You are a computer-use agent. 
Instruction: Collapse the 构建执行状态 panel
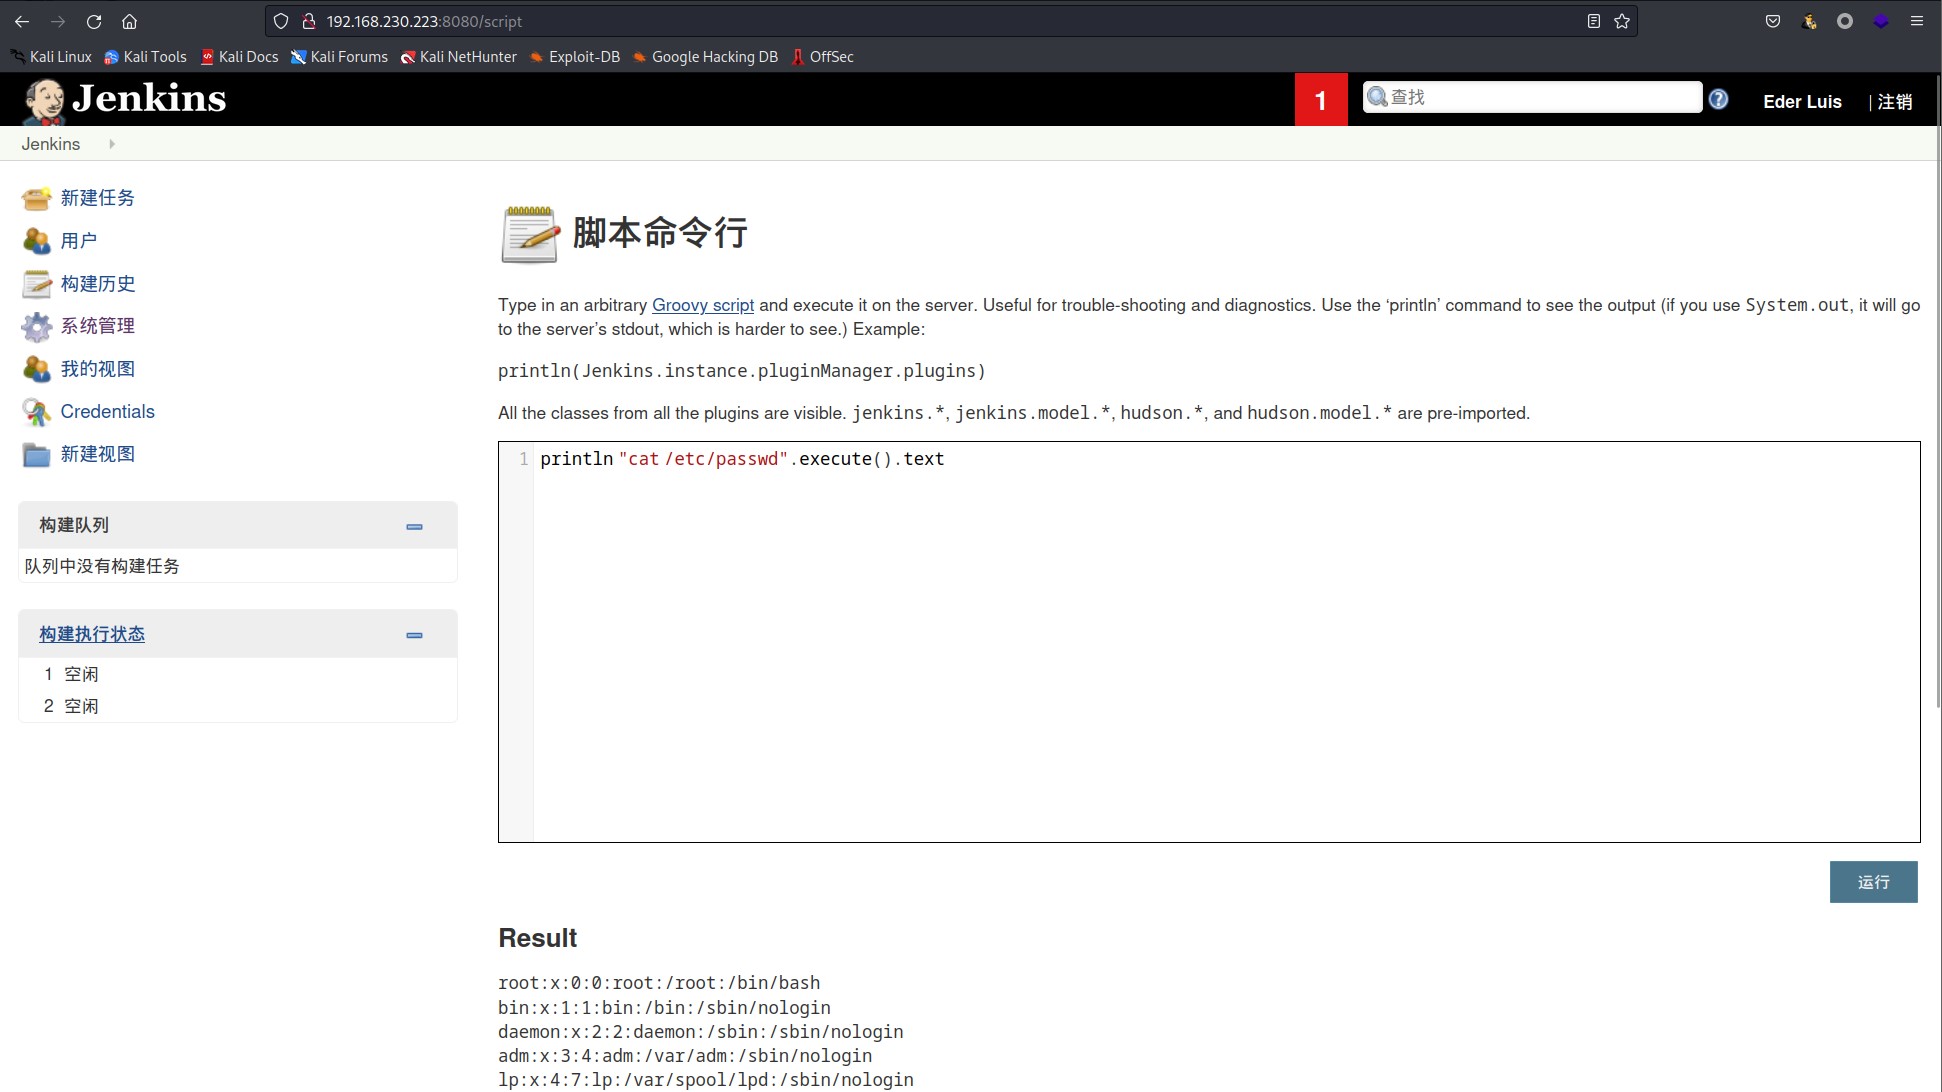414,635
